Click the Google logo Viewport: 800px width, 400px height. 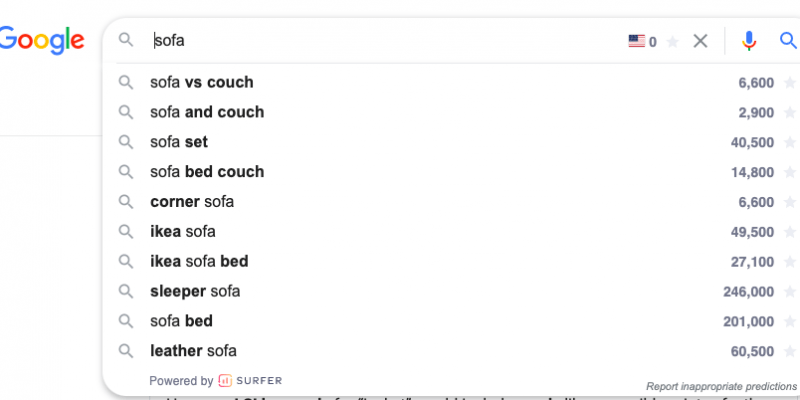(40, 41)
